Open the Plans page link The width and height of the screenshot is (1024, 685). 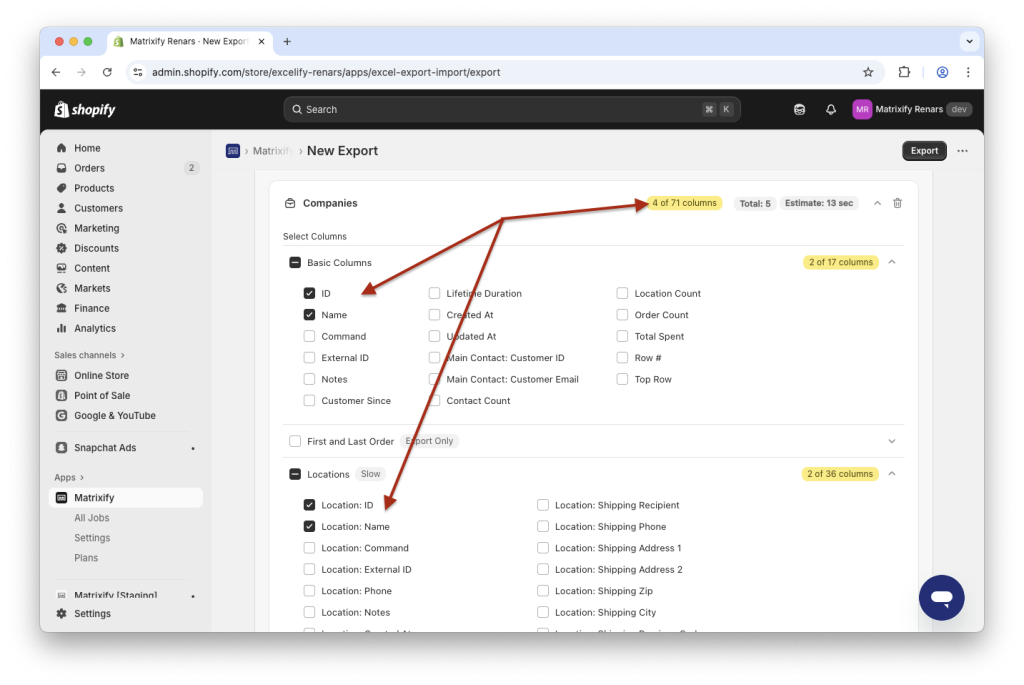[87, 557]
